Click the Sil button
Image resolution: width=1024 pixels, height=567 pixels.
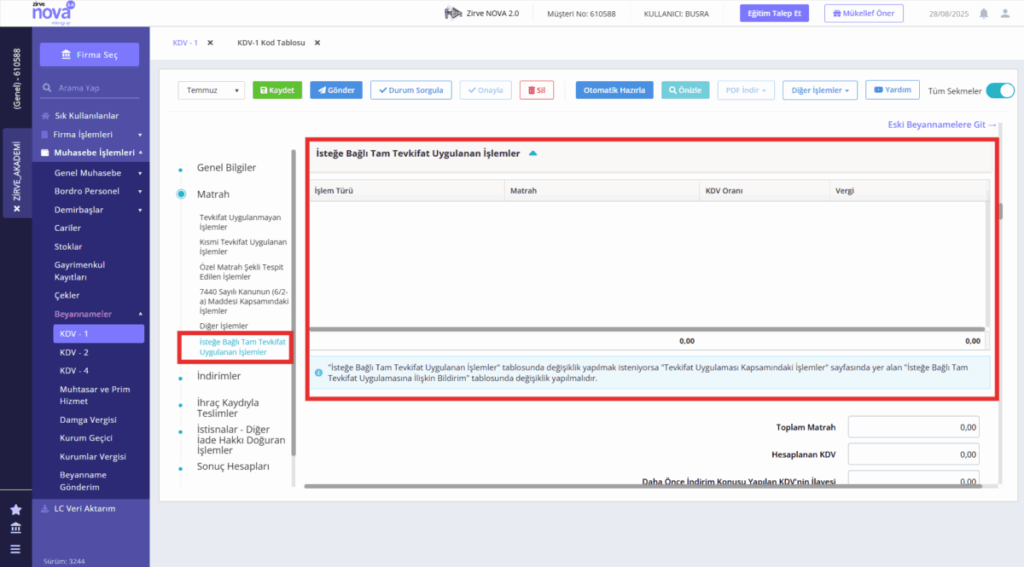pos(537,90)
